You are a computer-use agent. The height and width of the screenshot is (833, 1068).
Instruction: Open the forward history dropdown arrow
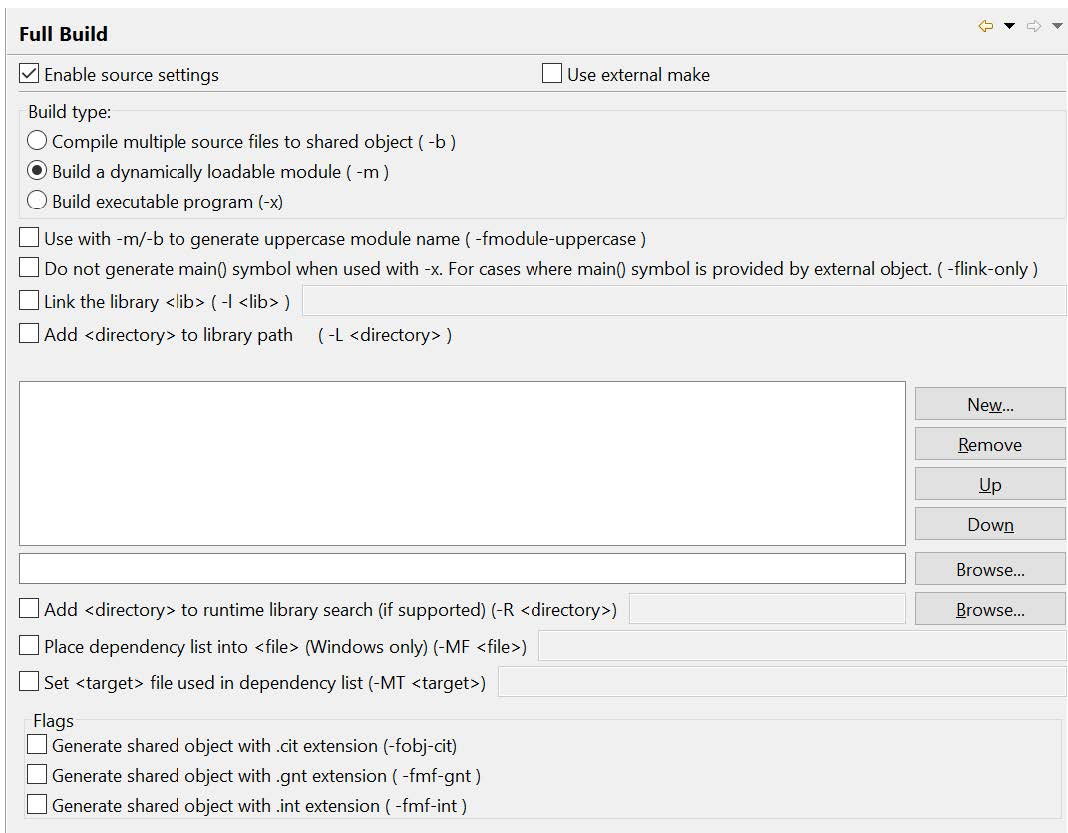(x=1057, y=26)
